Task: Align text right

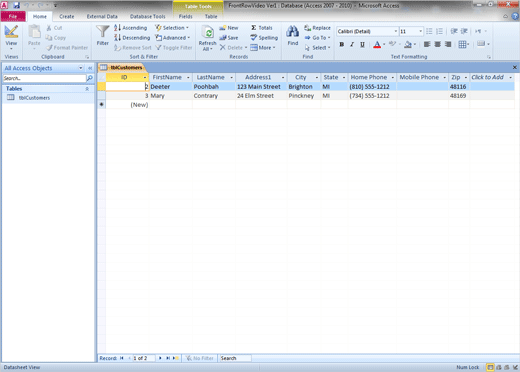Action: coord(448,44)
